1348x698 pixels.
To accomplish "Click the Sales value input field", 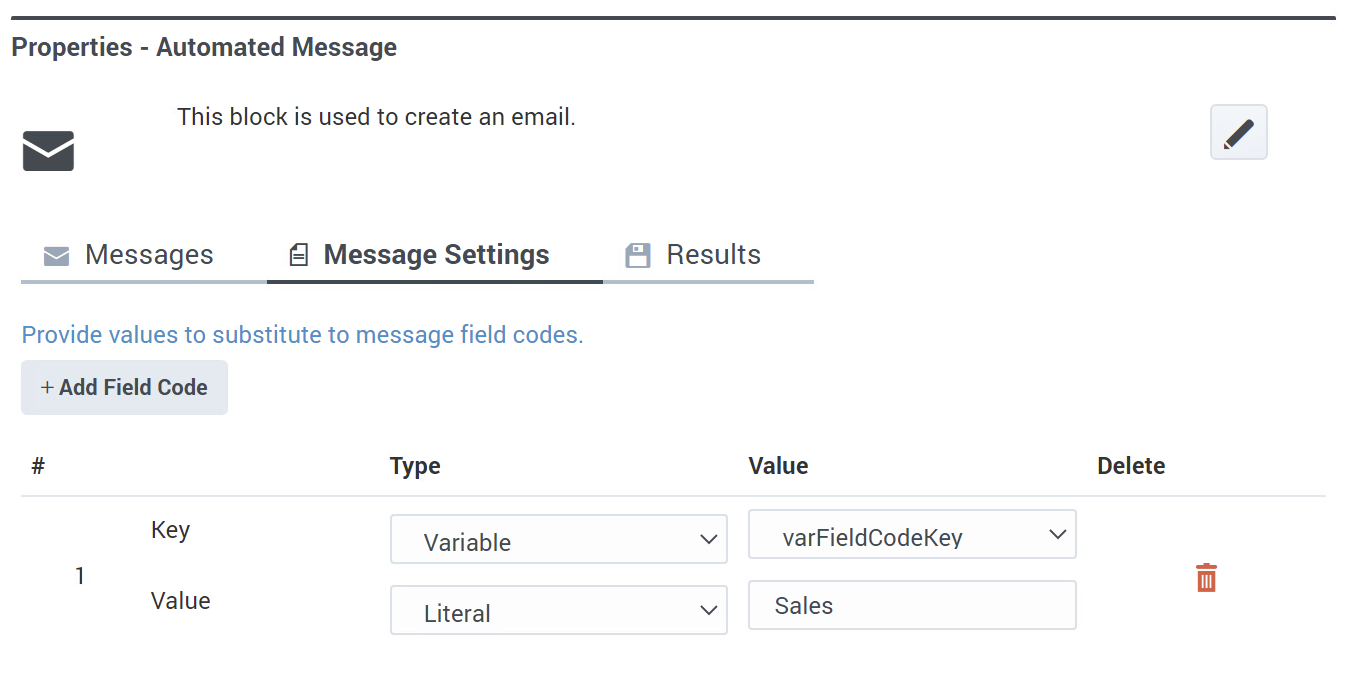I will click(912, 605).
